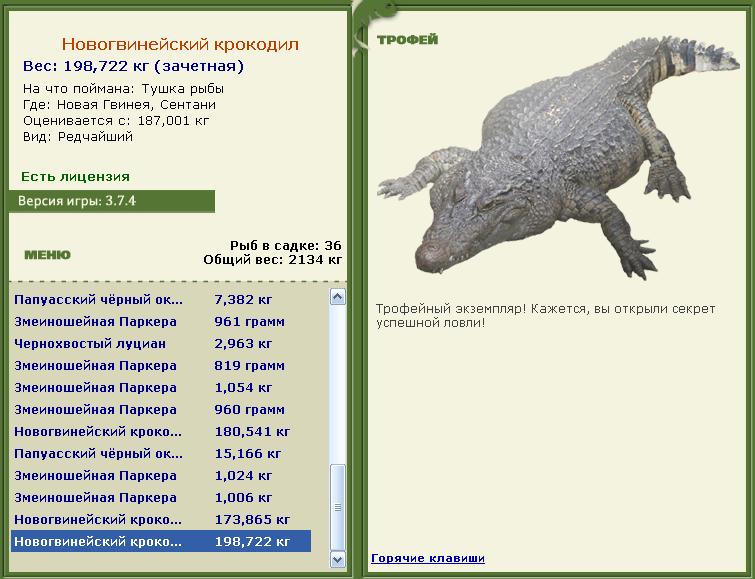Select the 180,541 кг crocodile entry
Screen dimensions: 755x579
[161, 431]
